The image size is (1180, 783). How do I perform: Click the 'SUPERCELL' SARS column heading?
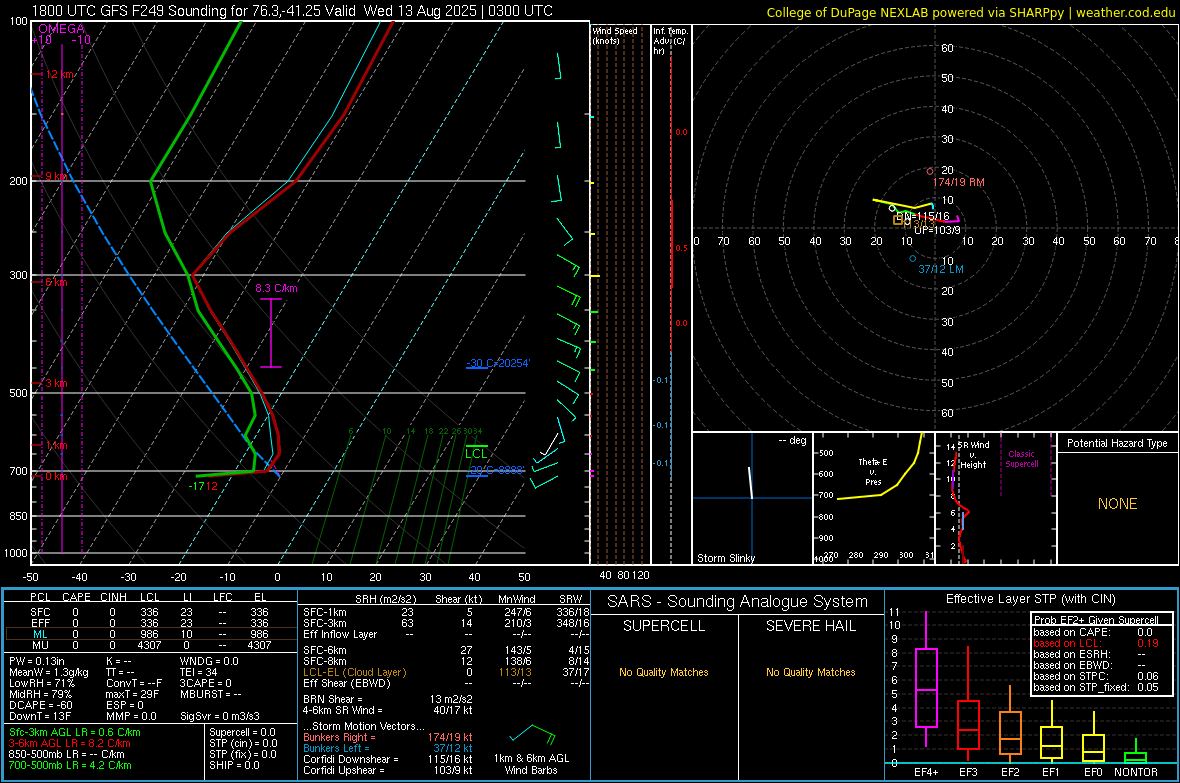click(664, 626)
